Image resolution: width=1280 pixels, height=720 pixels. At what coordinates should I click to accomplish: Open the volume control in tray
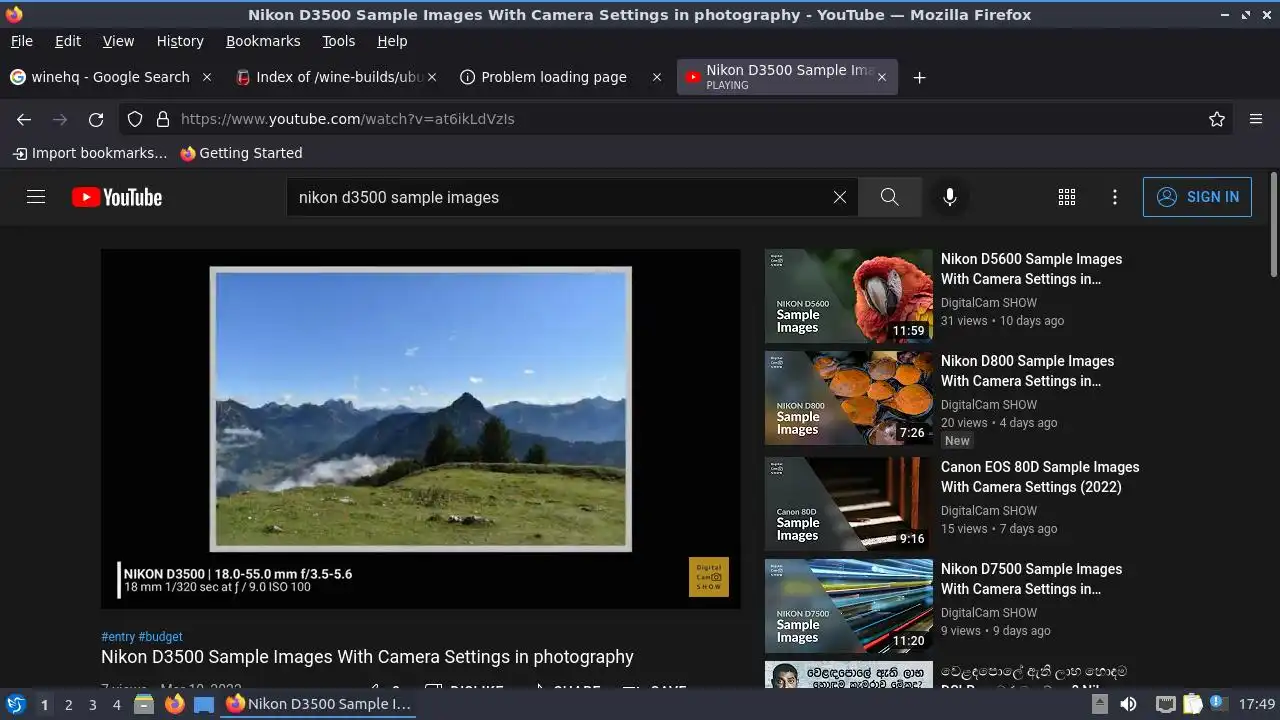pos(1128,704)
